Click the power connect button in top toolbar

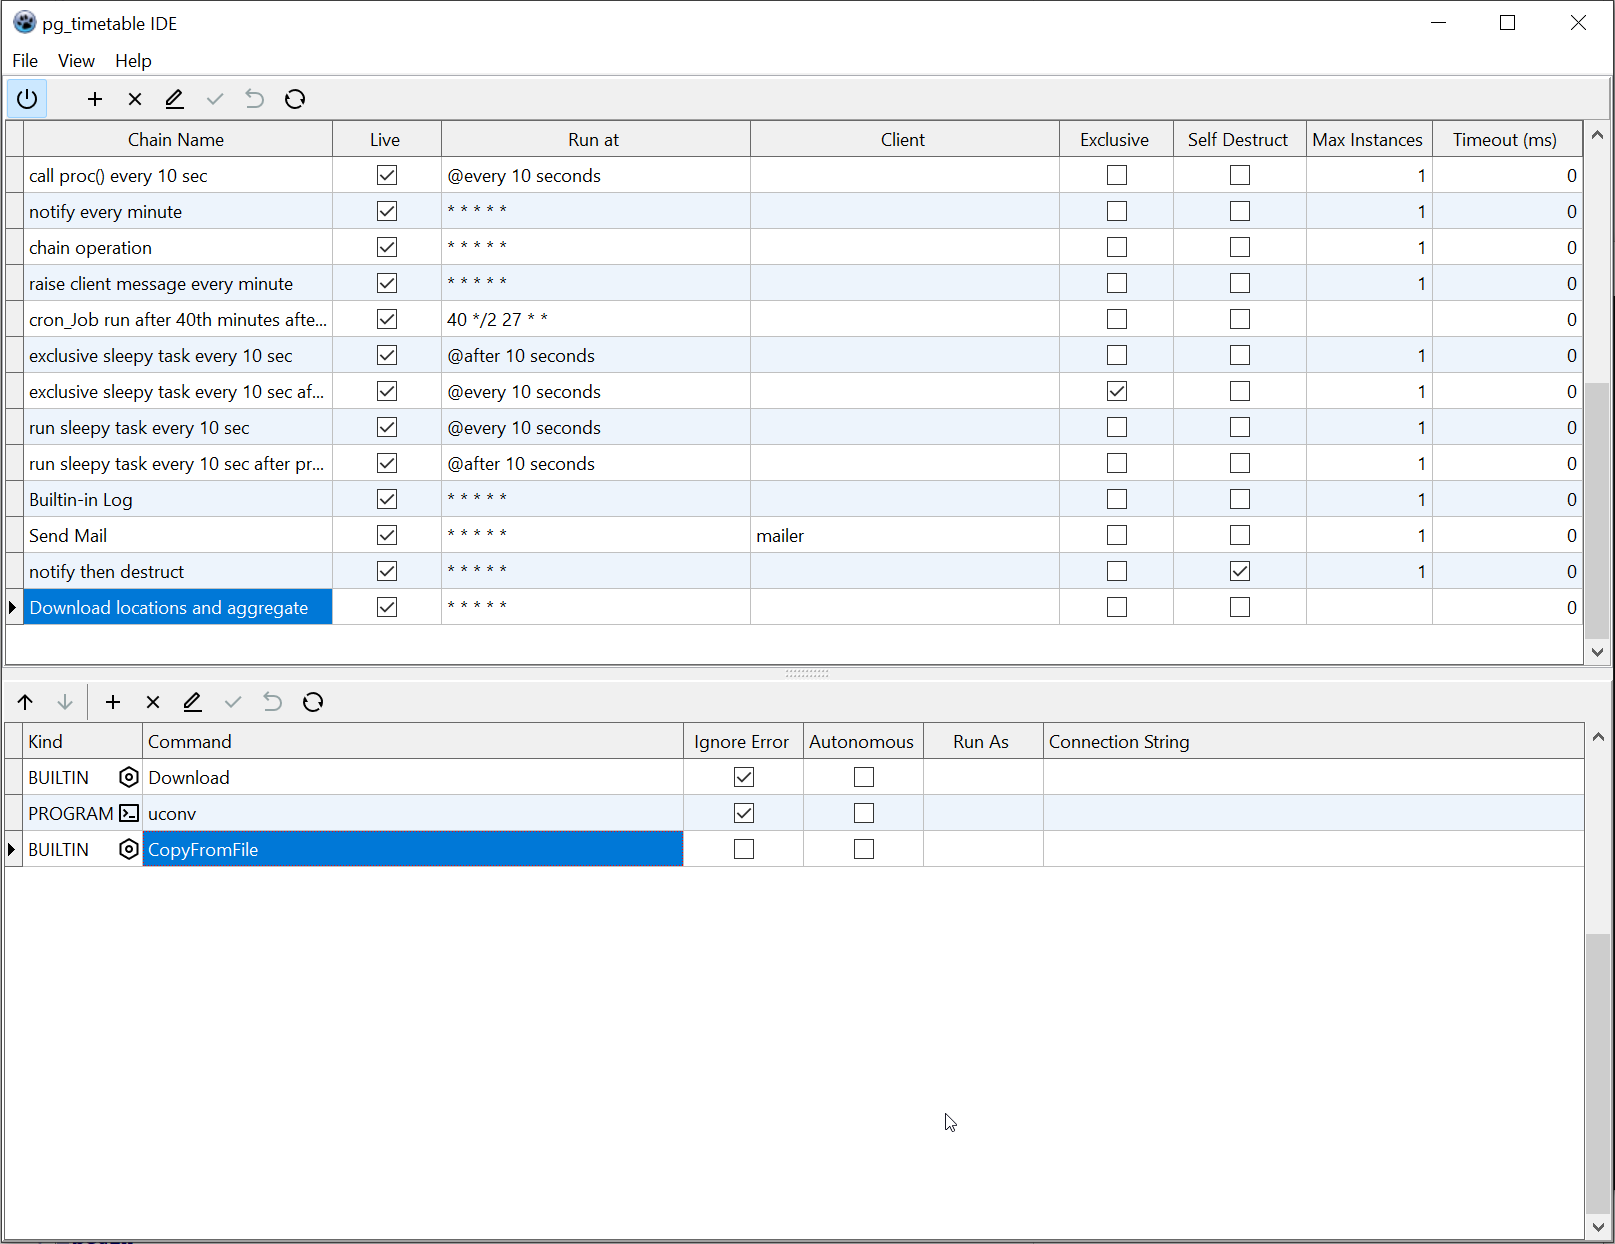27,99
